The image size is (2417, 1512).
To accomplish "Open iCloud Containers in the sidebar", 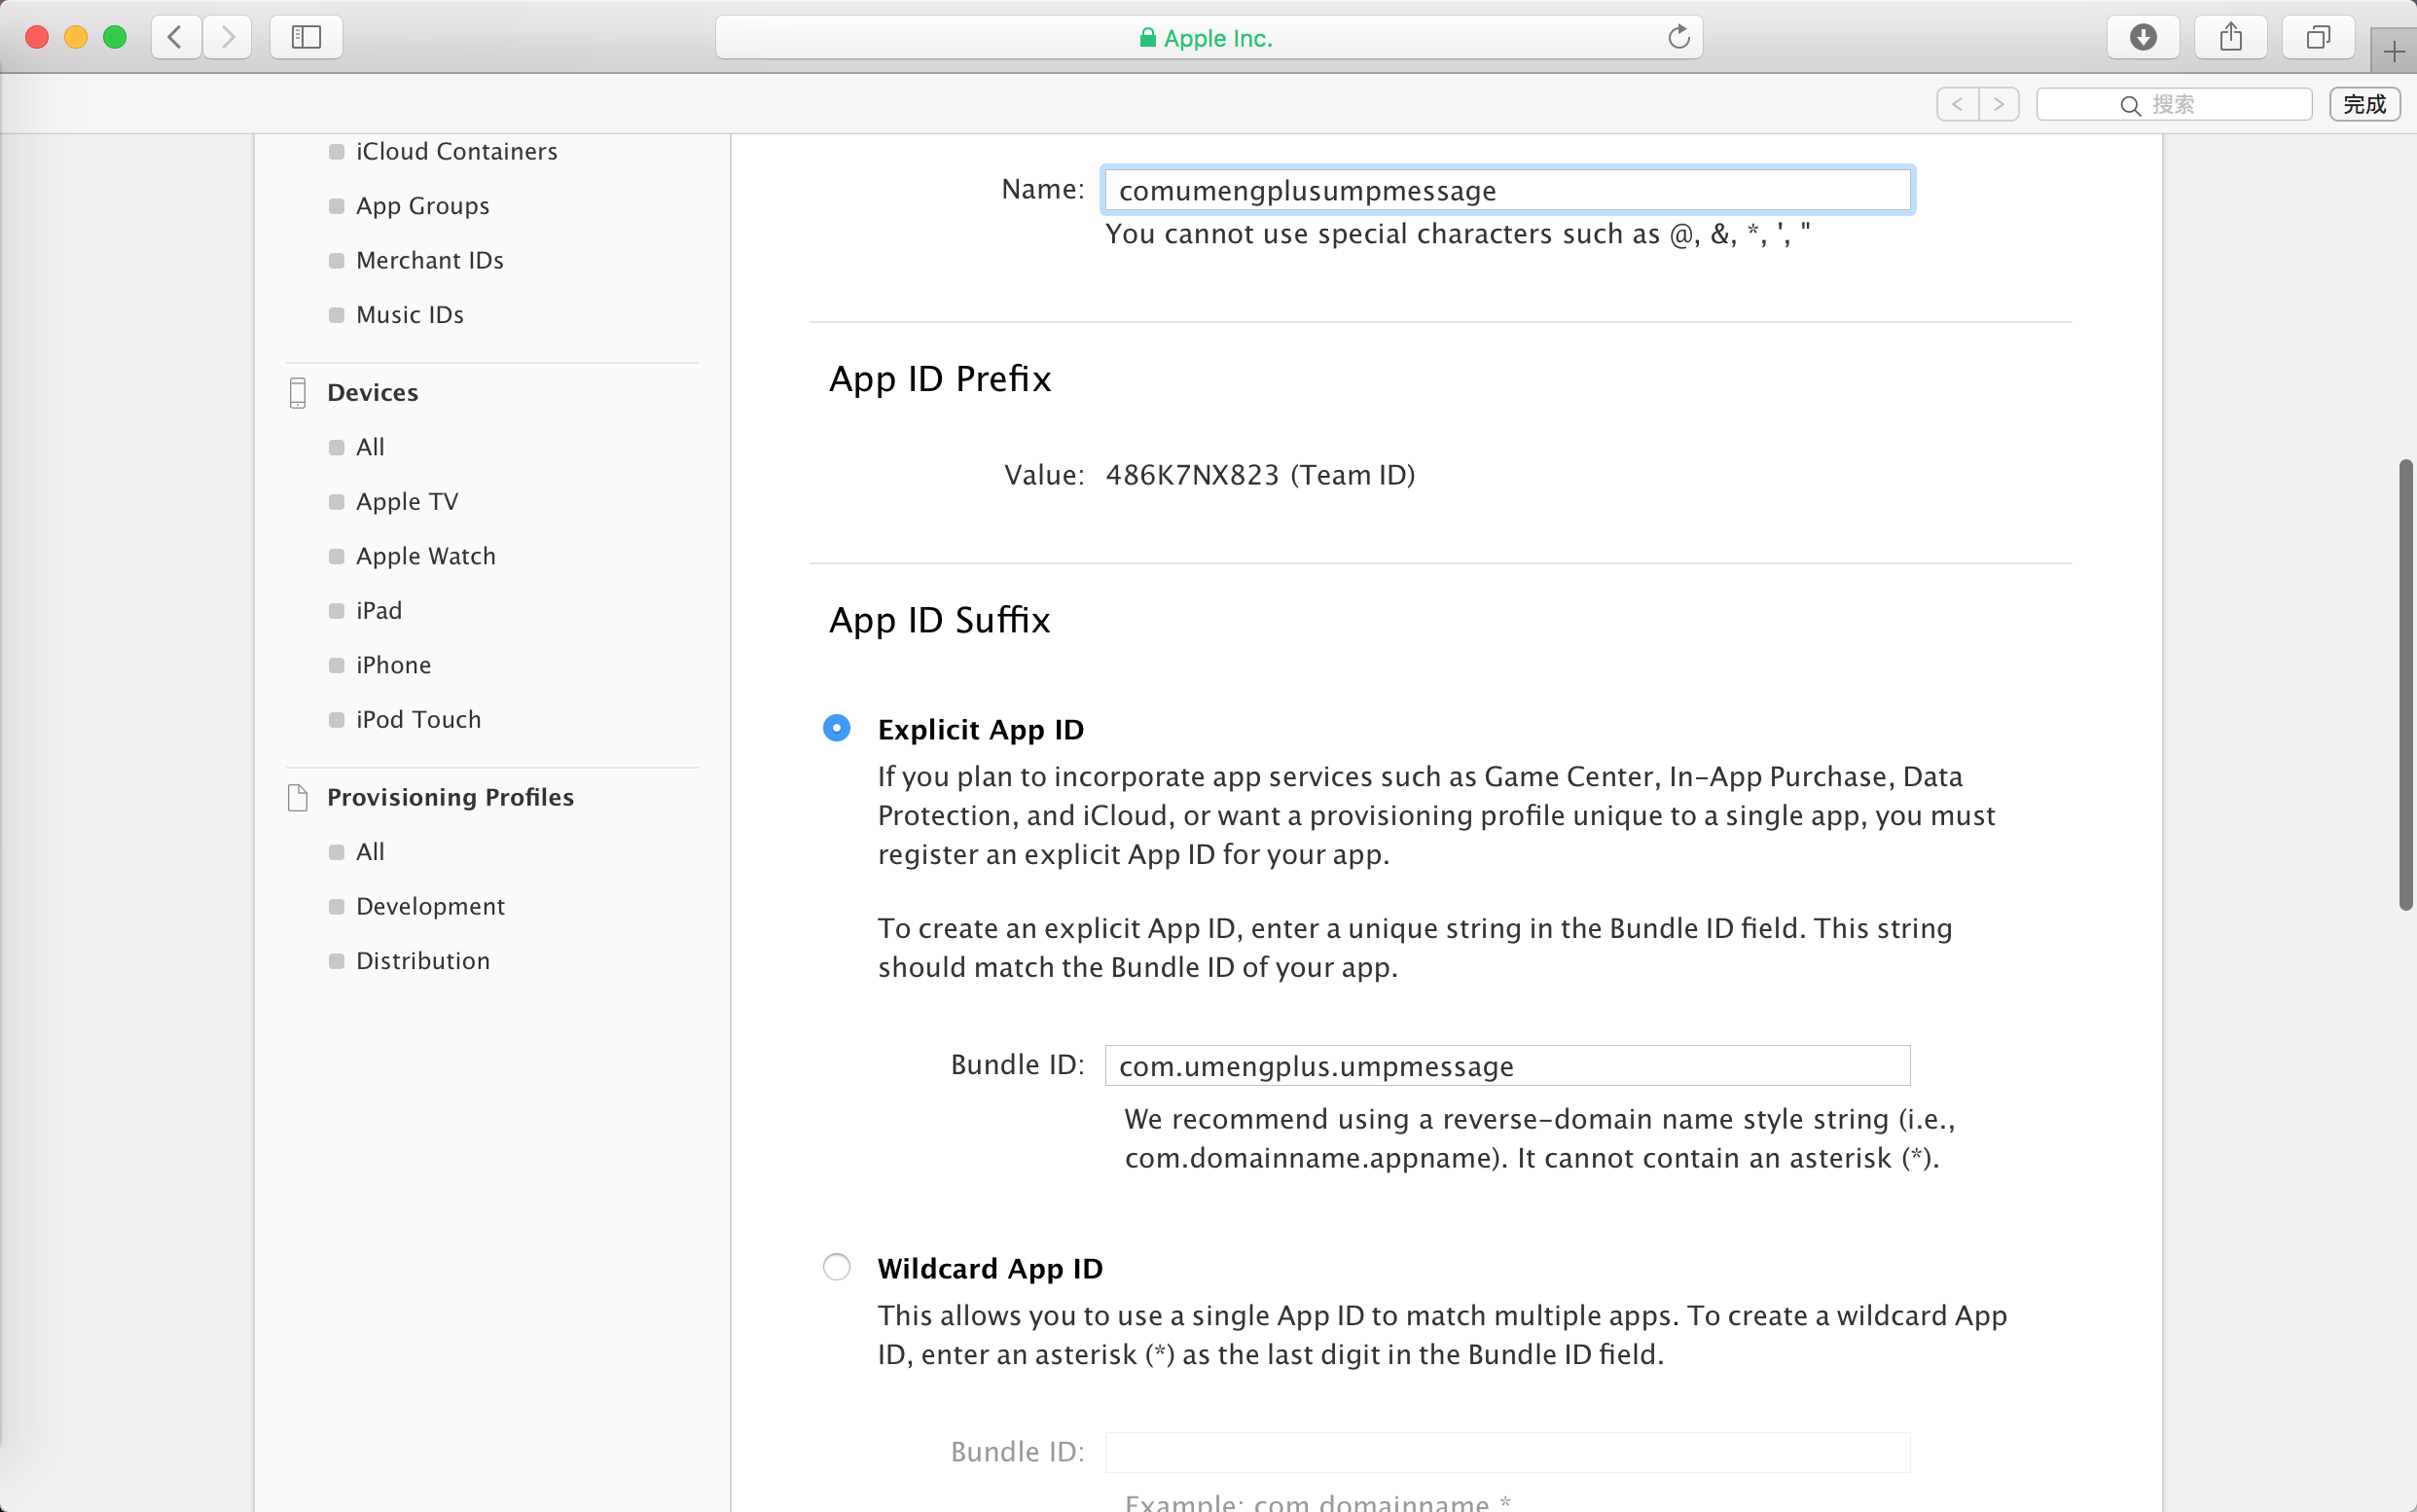I will 457,151.
